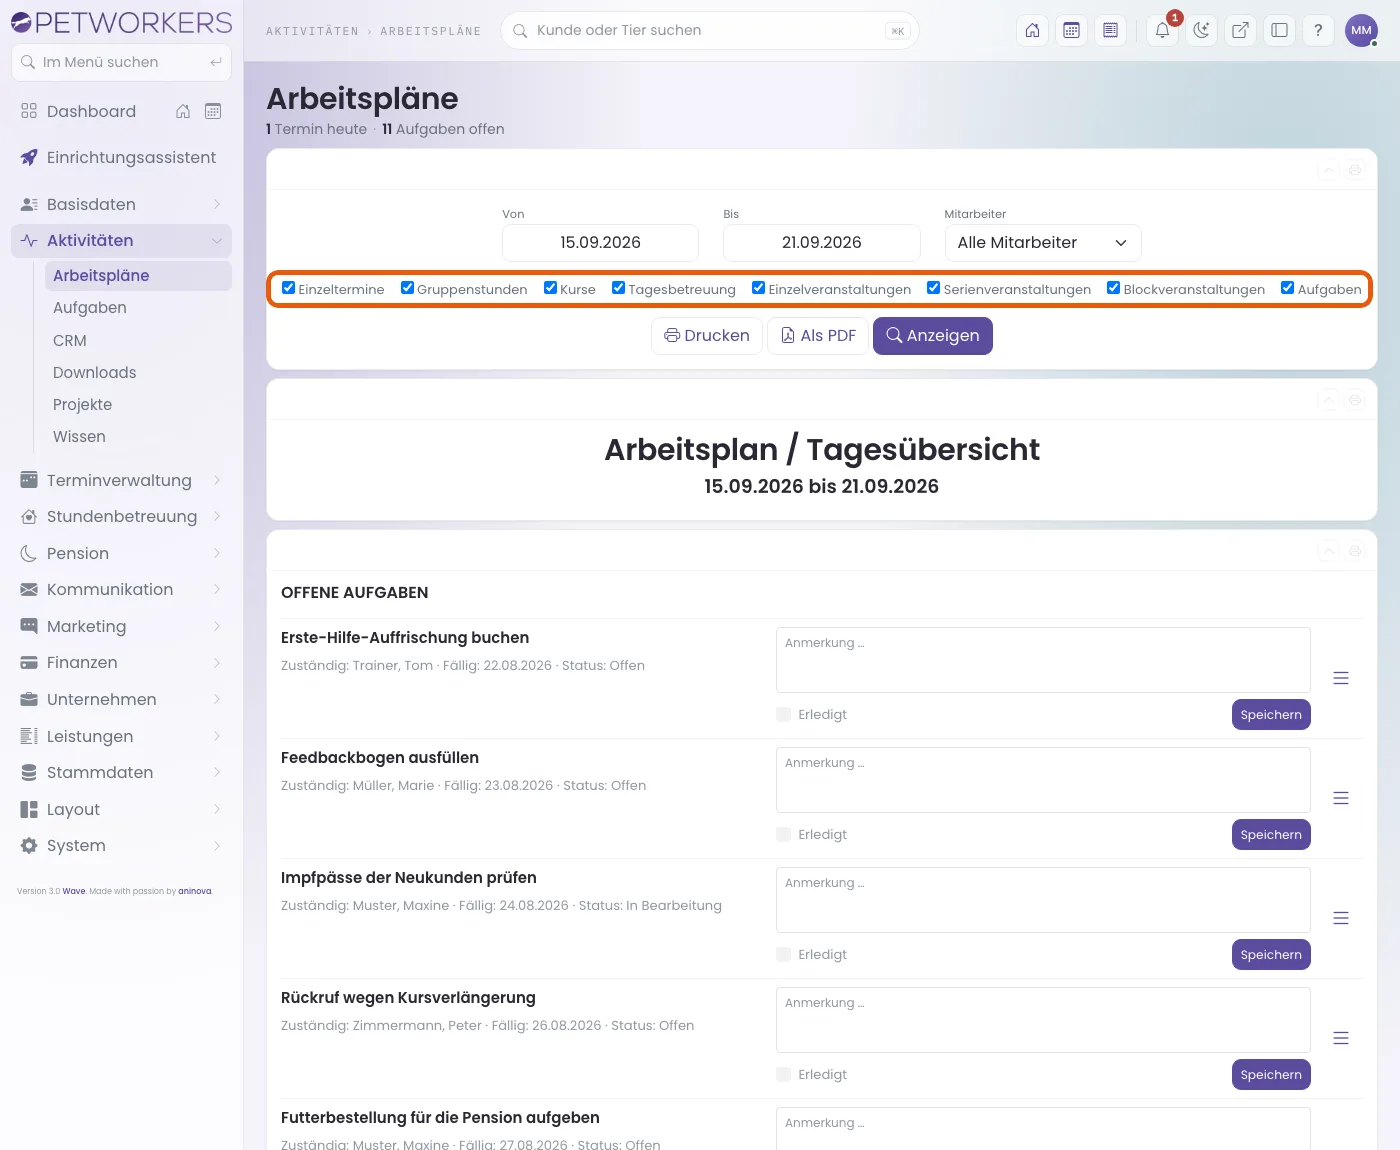Open the Mitarbeiter dropdown

[1043, 243]
